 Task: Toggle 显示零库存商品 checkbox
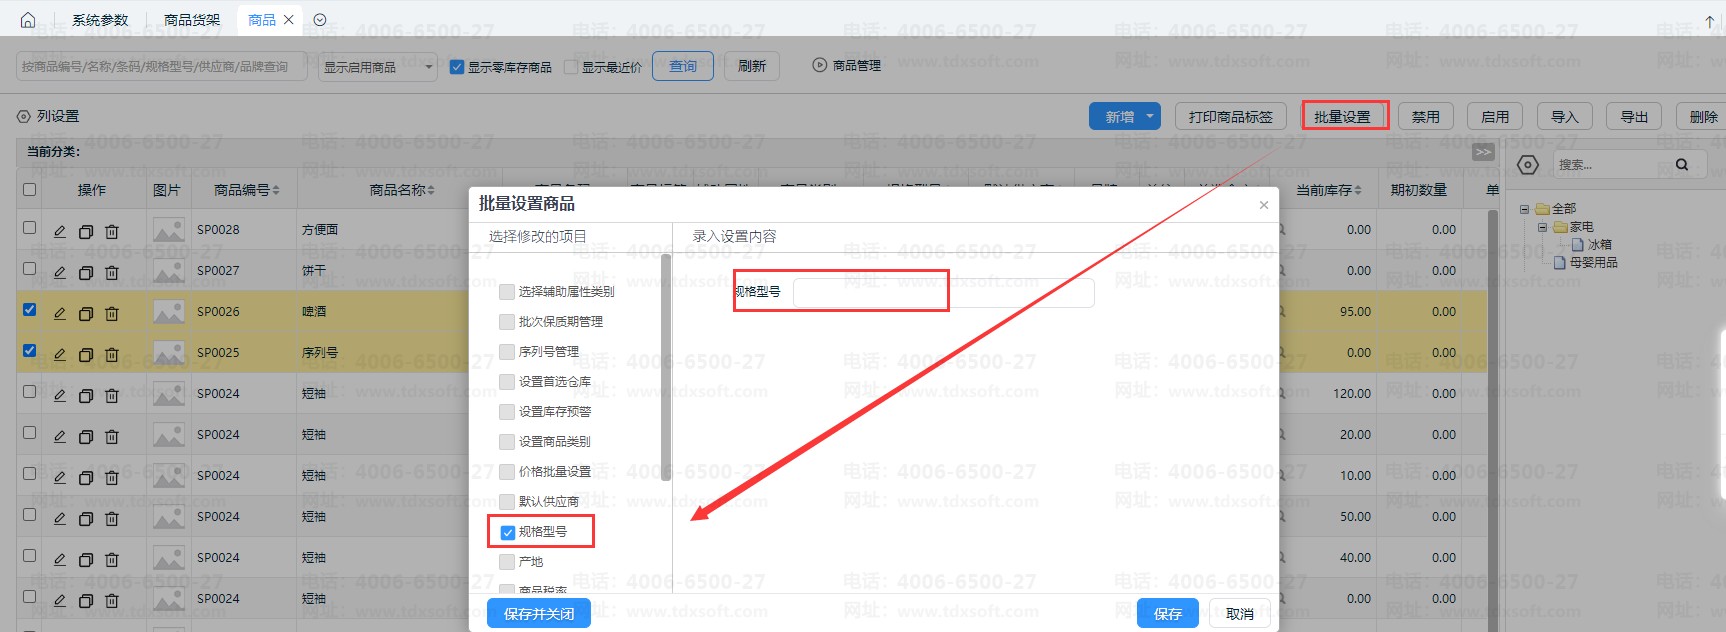(457, 67)
